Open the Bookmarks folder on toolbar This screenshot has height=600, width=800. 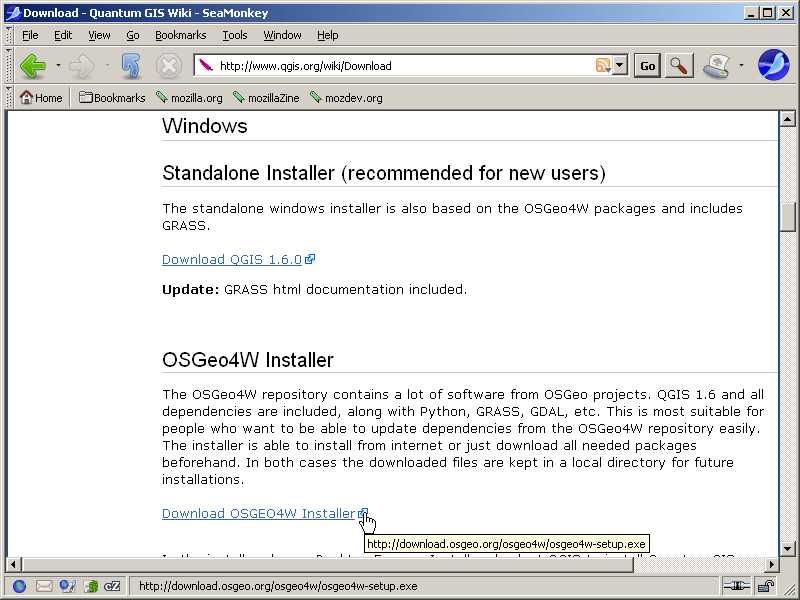pyautogui.click(x=112, y=97)
